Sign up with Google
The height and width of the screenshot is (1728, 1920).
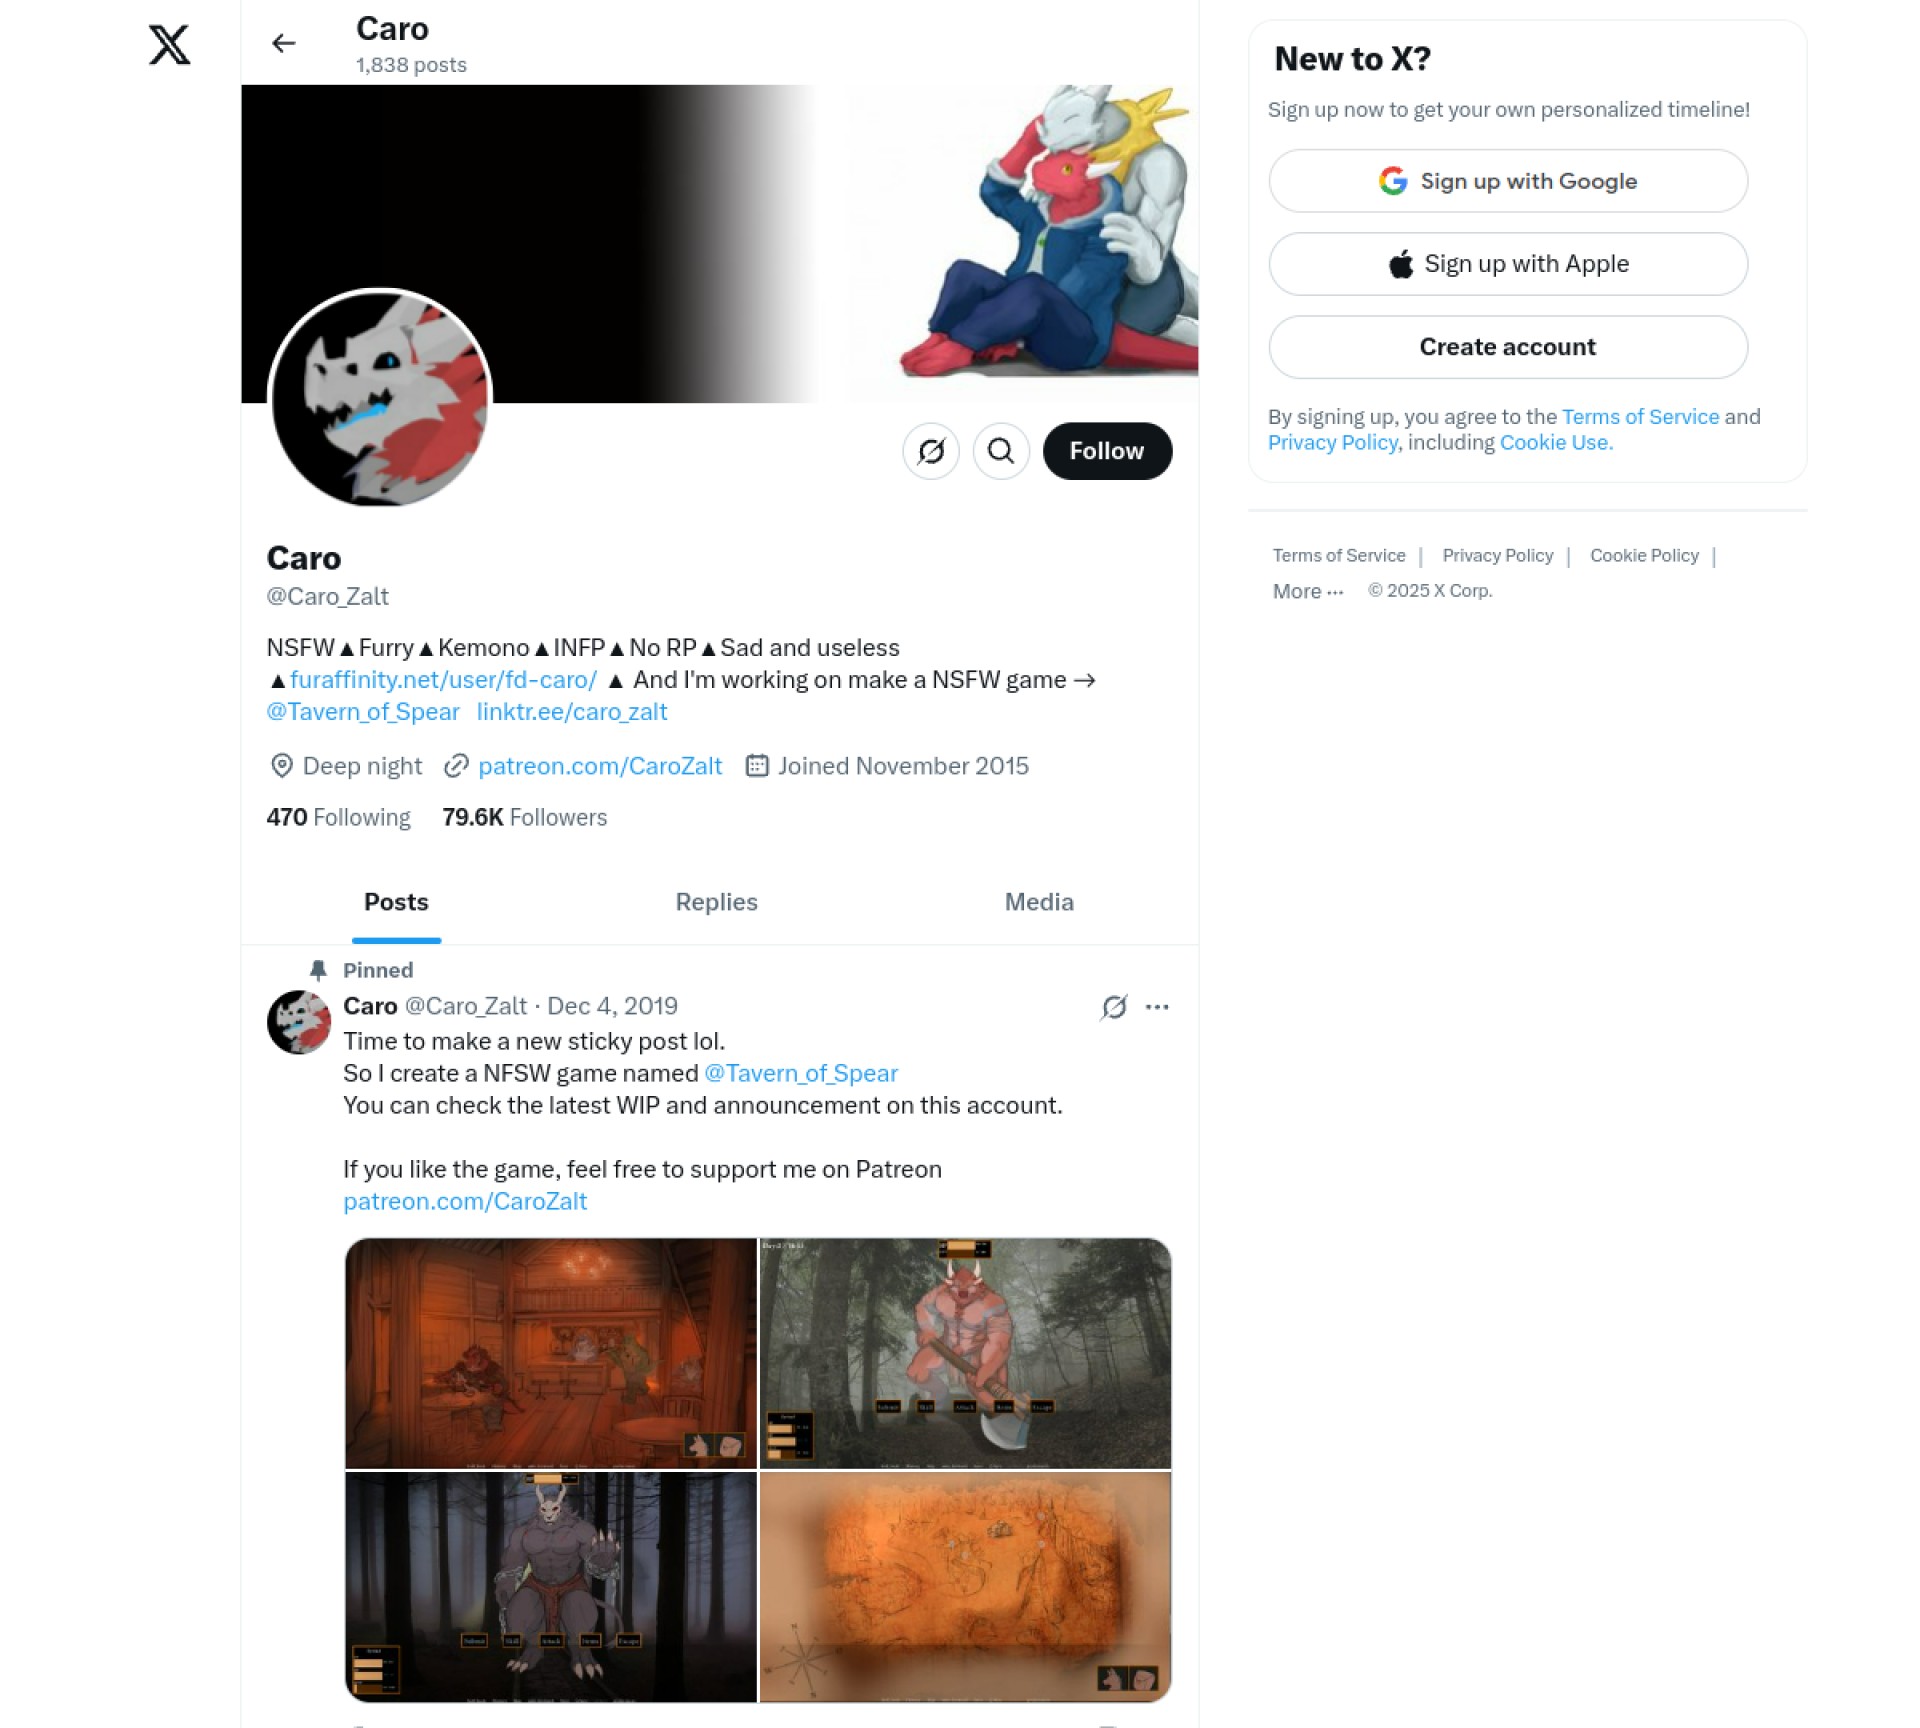point(1508,181)
